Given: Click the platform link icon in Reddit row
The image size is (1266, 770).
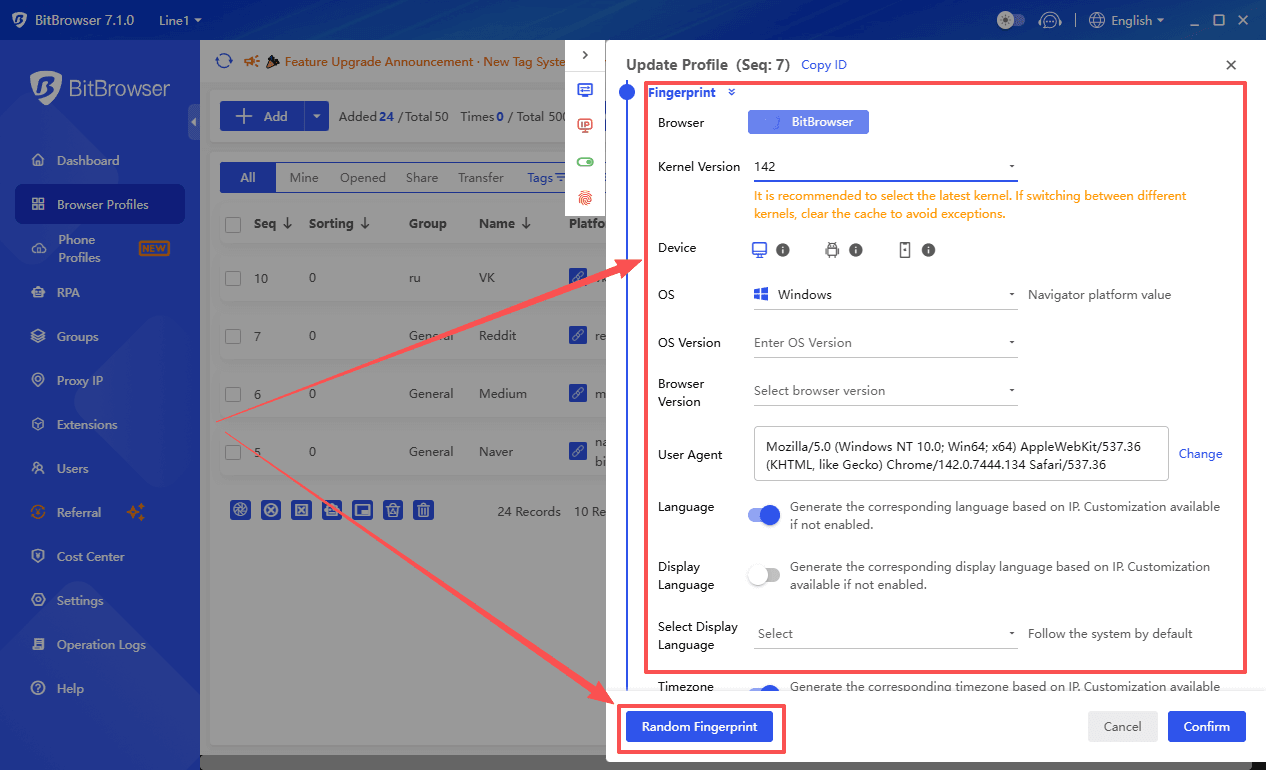Looking at the screenshot, I should (578, 335).
